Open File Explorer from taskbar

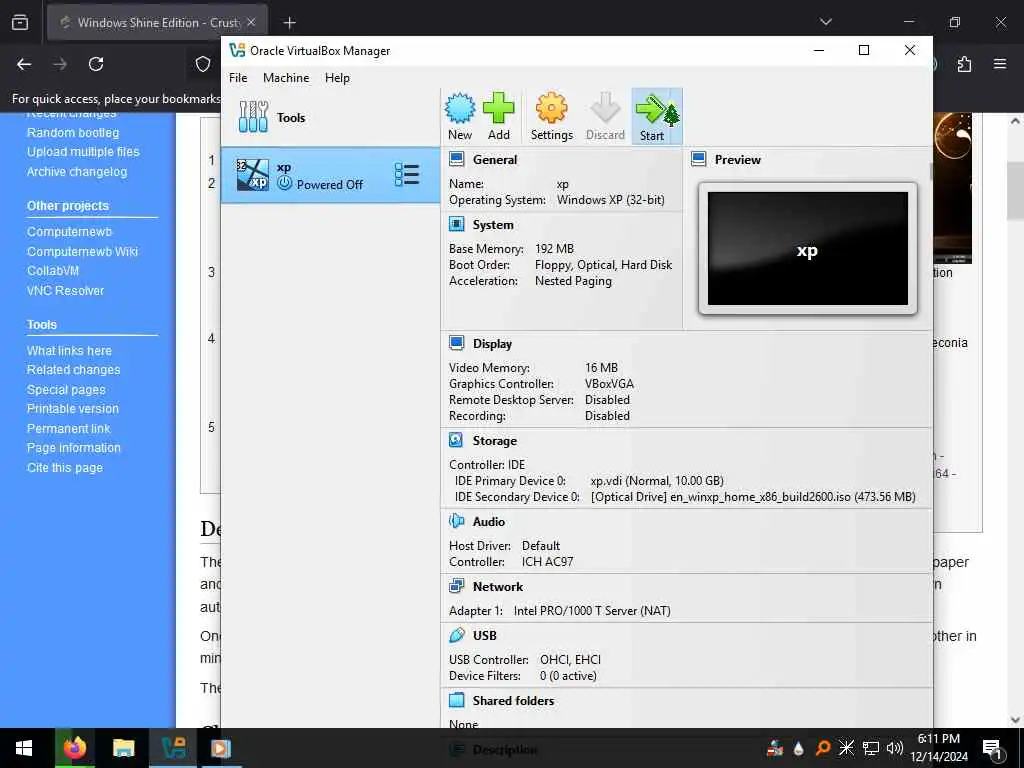click(x=123, y=748)
